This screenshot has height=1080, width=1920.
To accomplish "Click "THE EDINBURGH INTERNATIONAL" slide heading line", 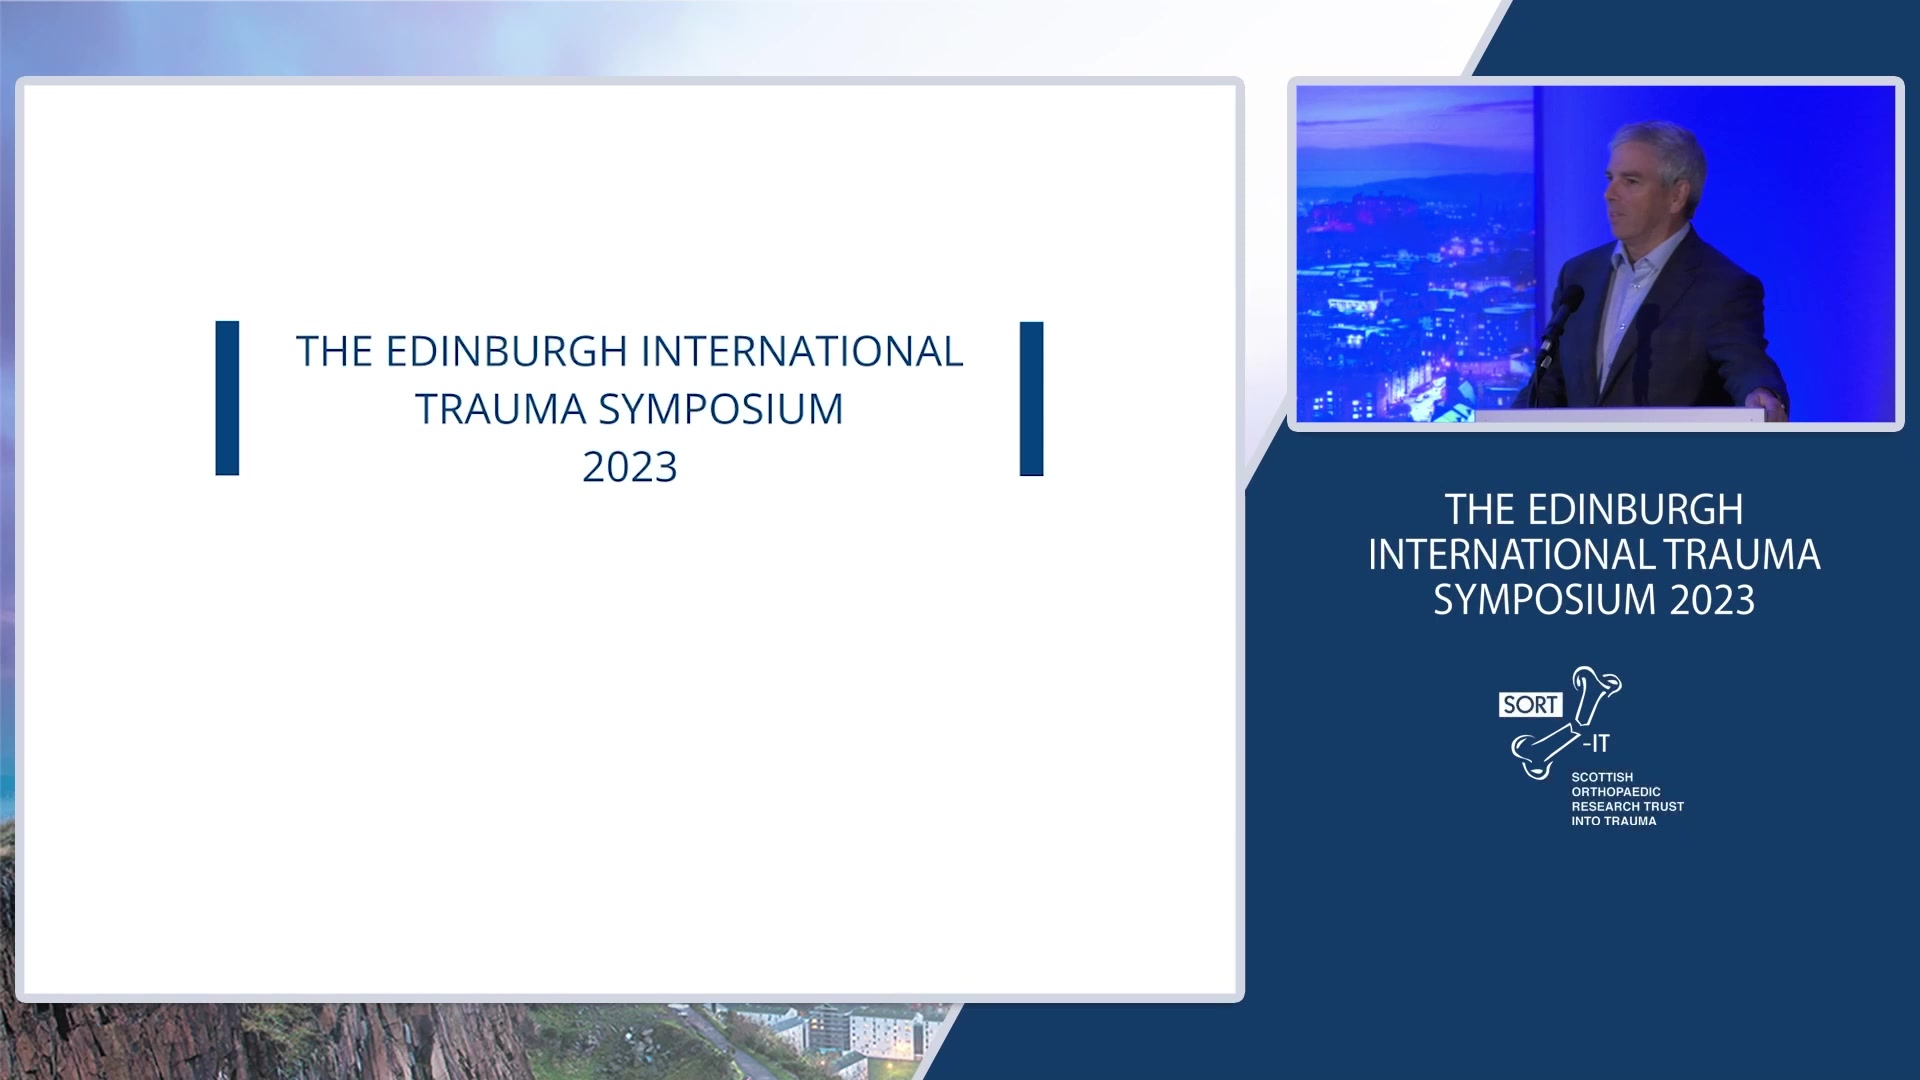I will pyautogui.click(x=629, y=352).
